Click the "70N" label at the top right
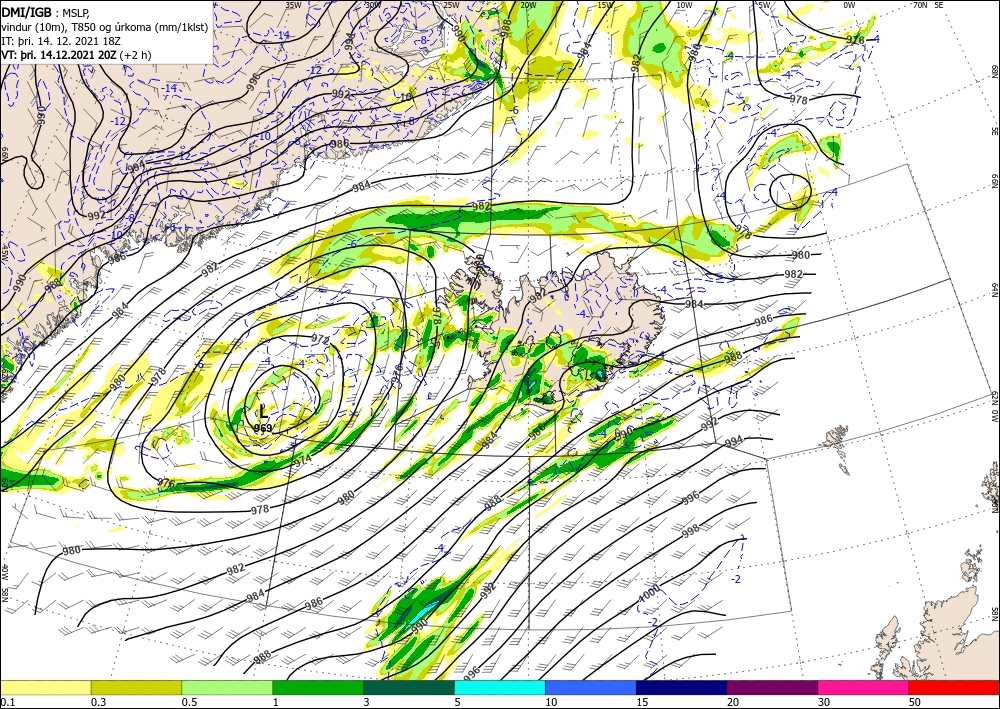1000x709 pixels. [920, 5]
